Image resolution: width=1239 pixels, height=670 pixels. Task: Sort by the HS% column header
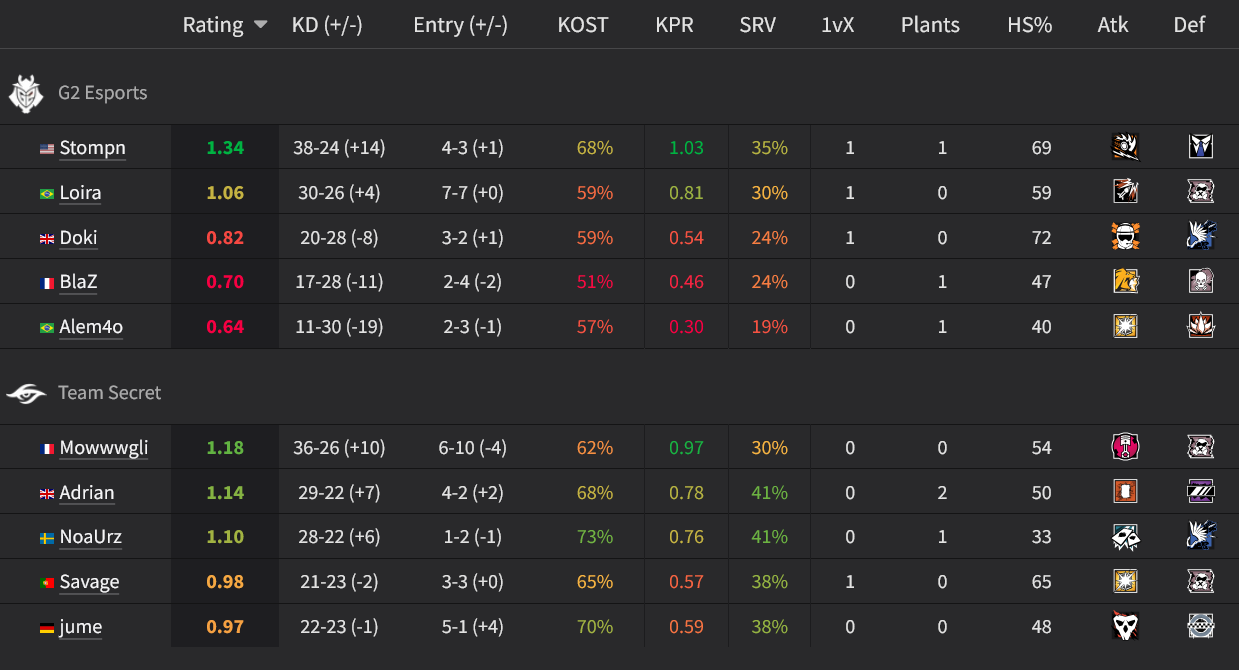(x=1029, y=25)
